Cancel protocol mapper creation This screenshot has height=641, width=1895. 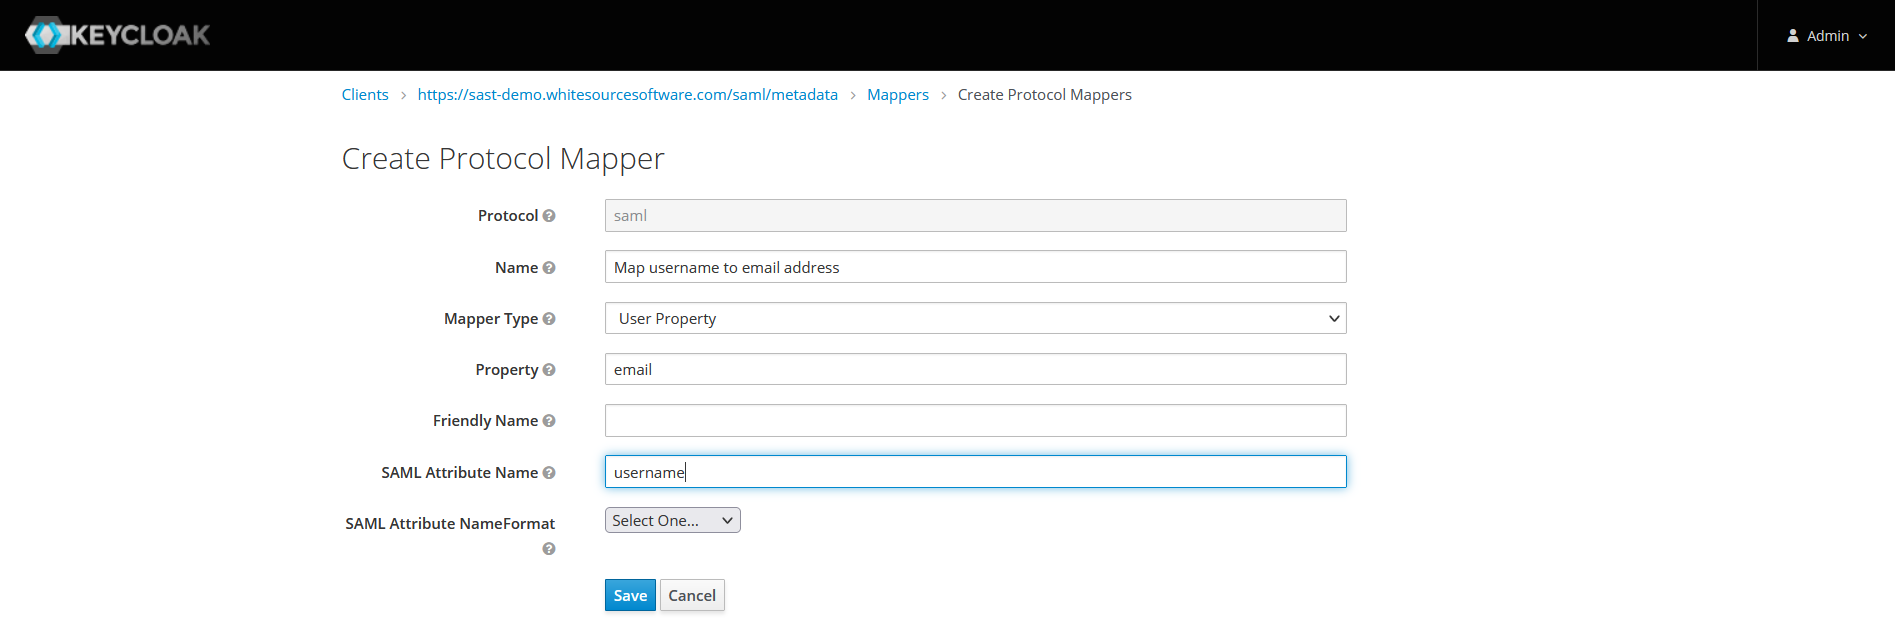(x=692, y=595)
